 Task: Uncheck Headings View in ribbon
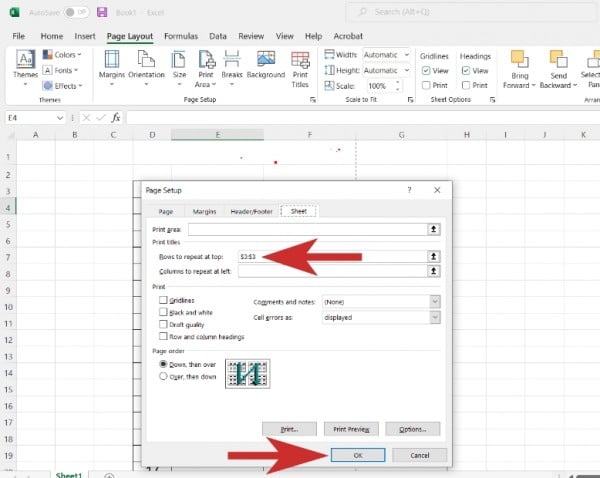click(466, 71)
